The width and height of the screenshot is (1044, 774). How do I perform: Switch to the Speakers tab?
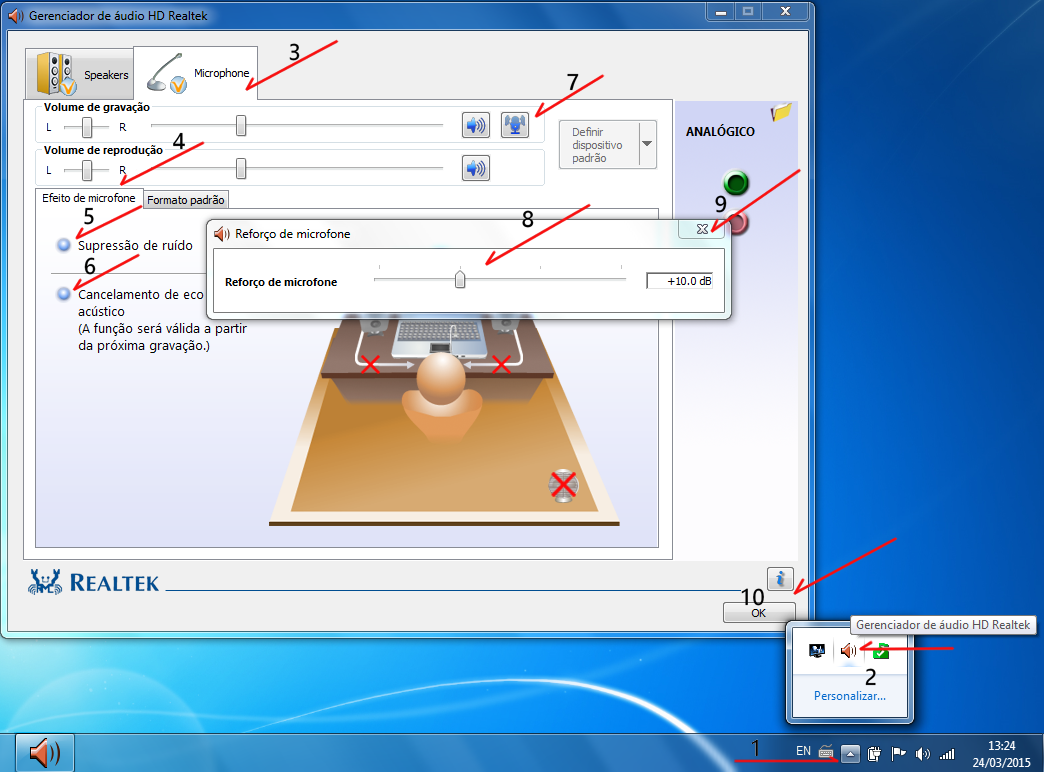(x=80, y=73)
